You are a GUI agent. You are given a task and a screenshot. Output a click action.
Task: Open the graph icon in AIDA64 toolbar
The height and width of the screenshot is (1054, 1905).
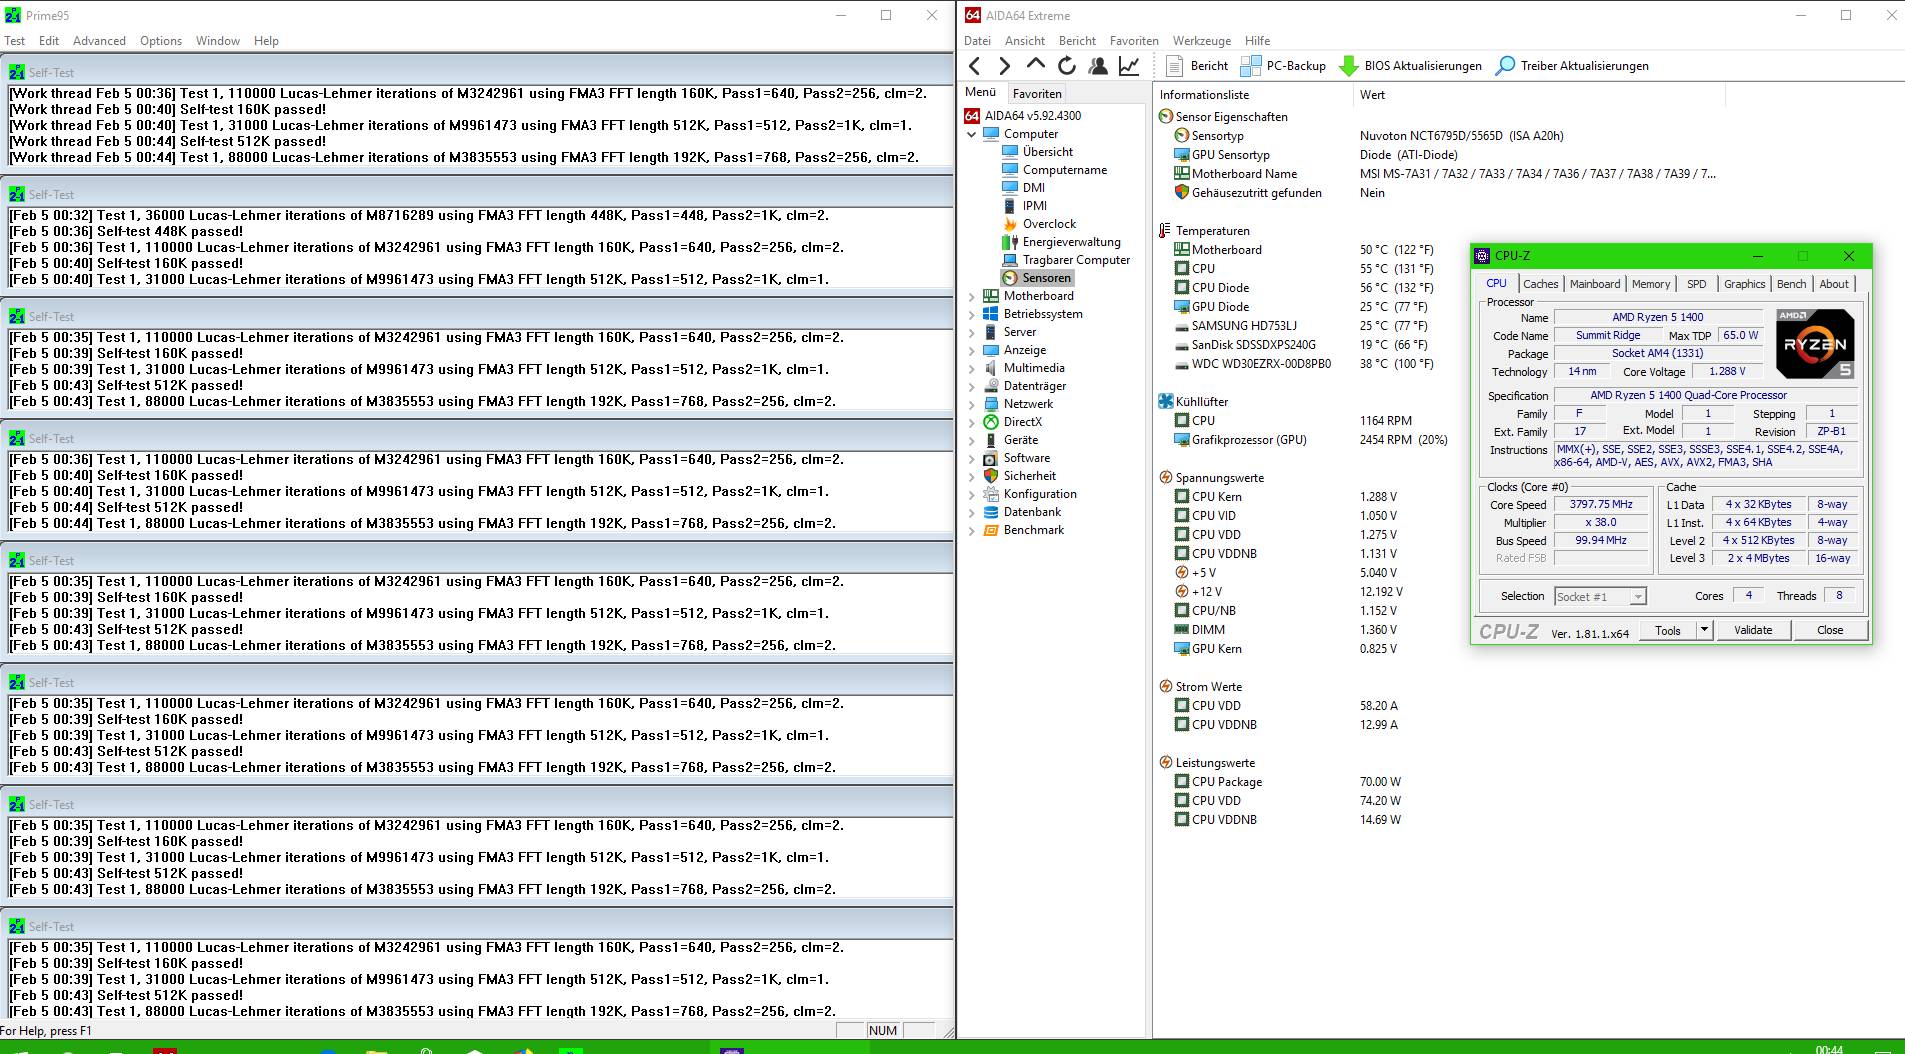click(x=1129, y=66)
